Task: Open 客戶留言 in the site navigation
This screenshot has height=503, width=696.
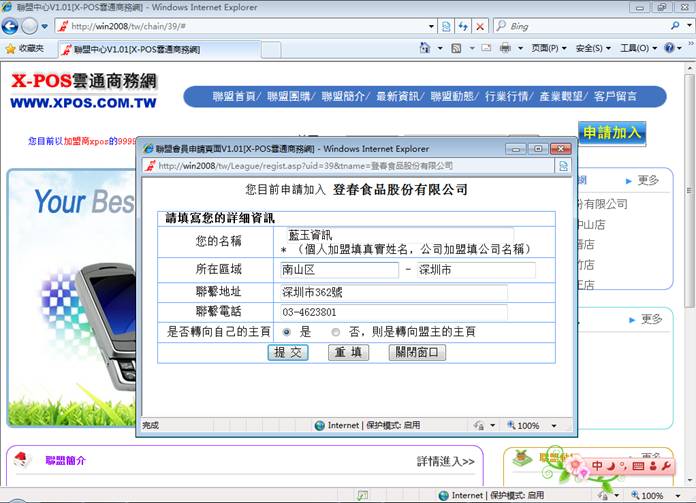Action: pyautogui.click(x=616, y=97)
